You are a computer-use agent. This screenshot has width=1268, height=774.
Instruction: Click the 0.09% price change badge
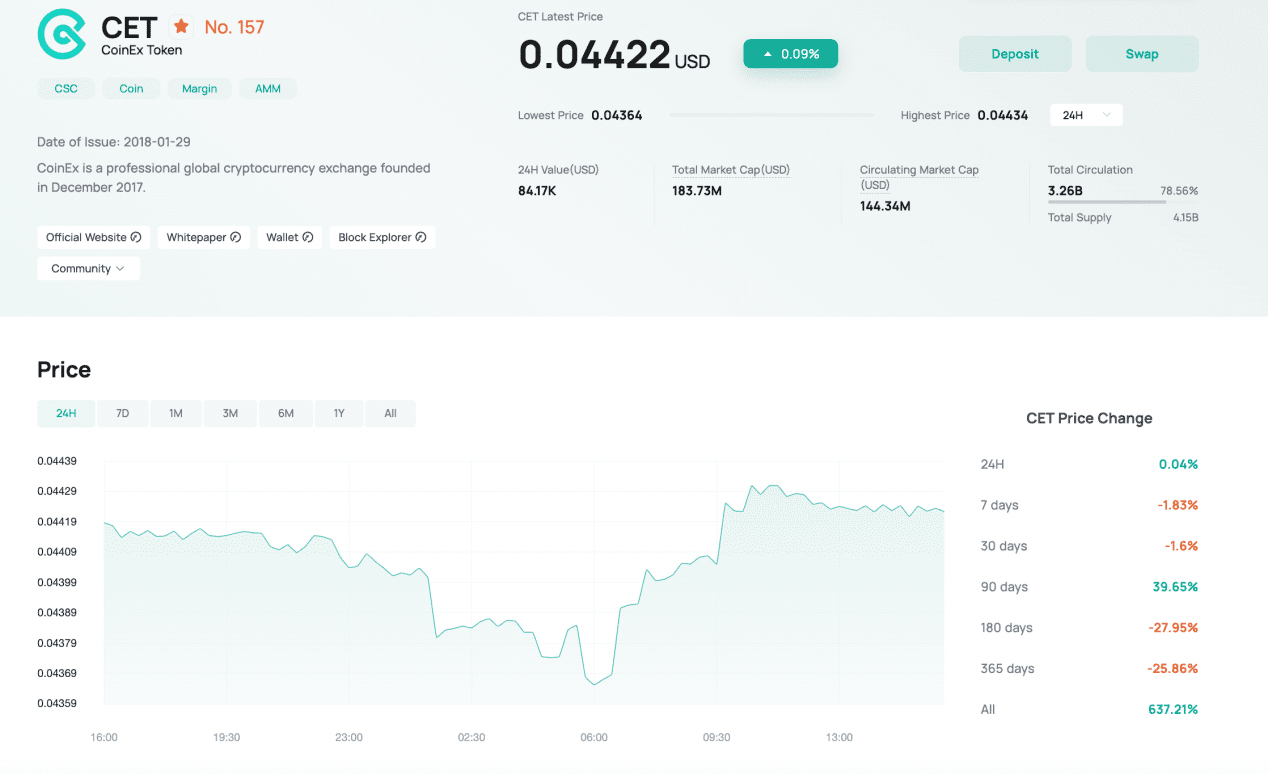click(790, 54)
